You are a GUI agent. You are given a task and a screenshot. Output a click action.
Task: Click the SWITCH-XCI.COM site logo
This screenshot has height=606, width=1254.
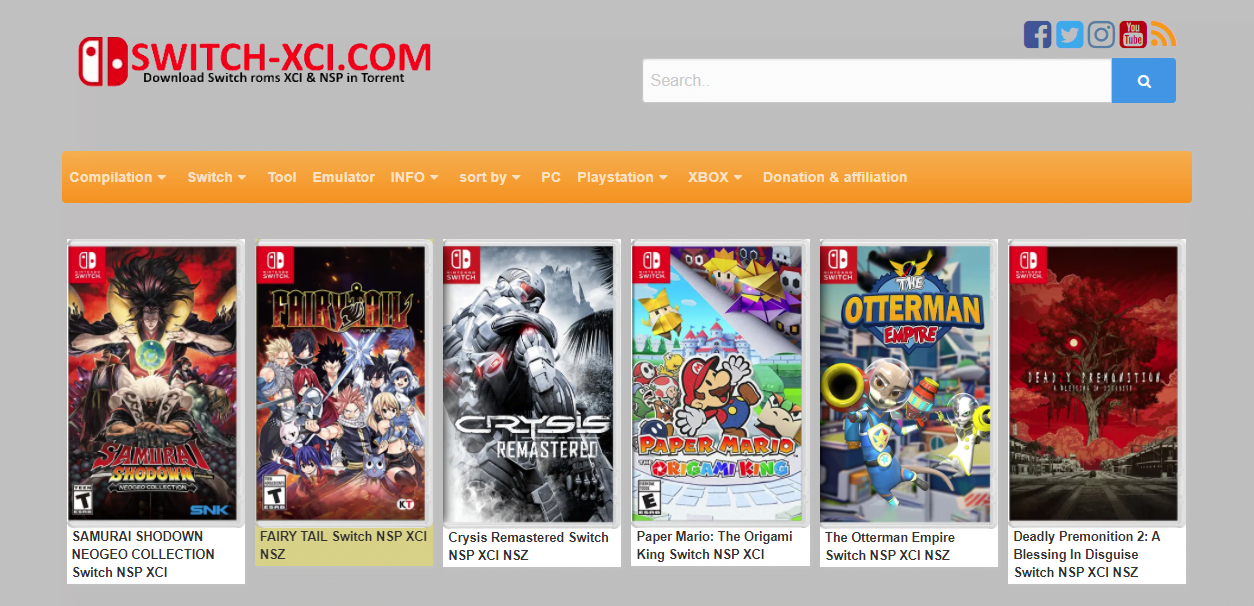255,62
